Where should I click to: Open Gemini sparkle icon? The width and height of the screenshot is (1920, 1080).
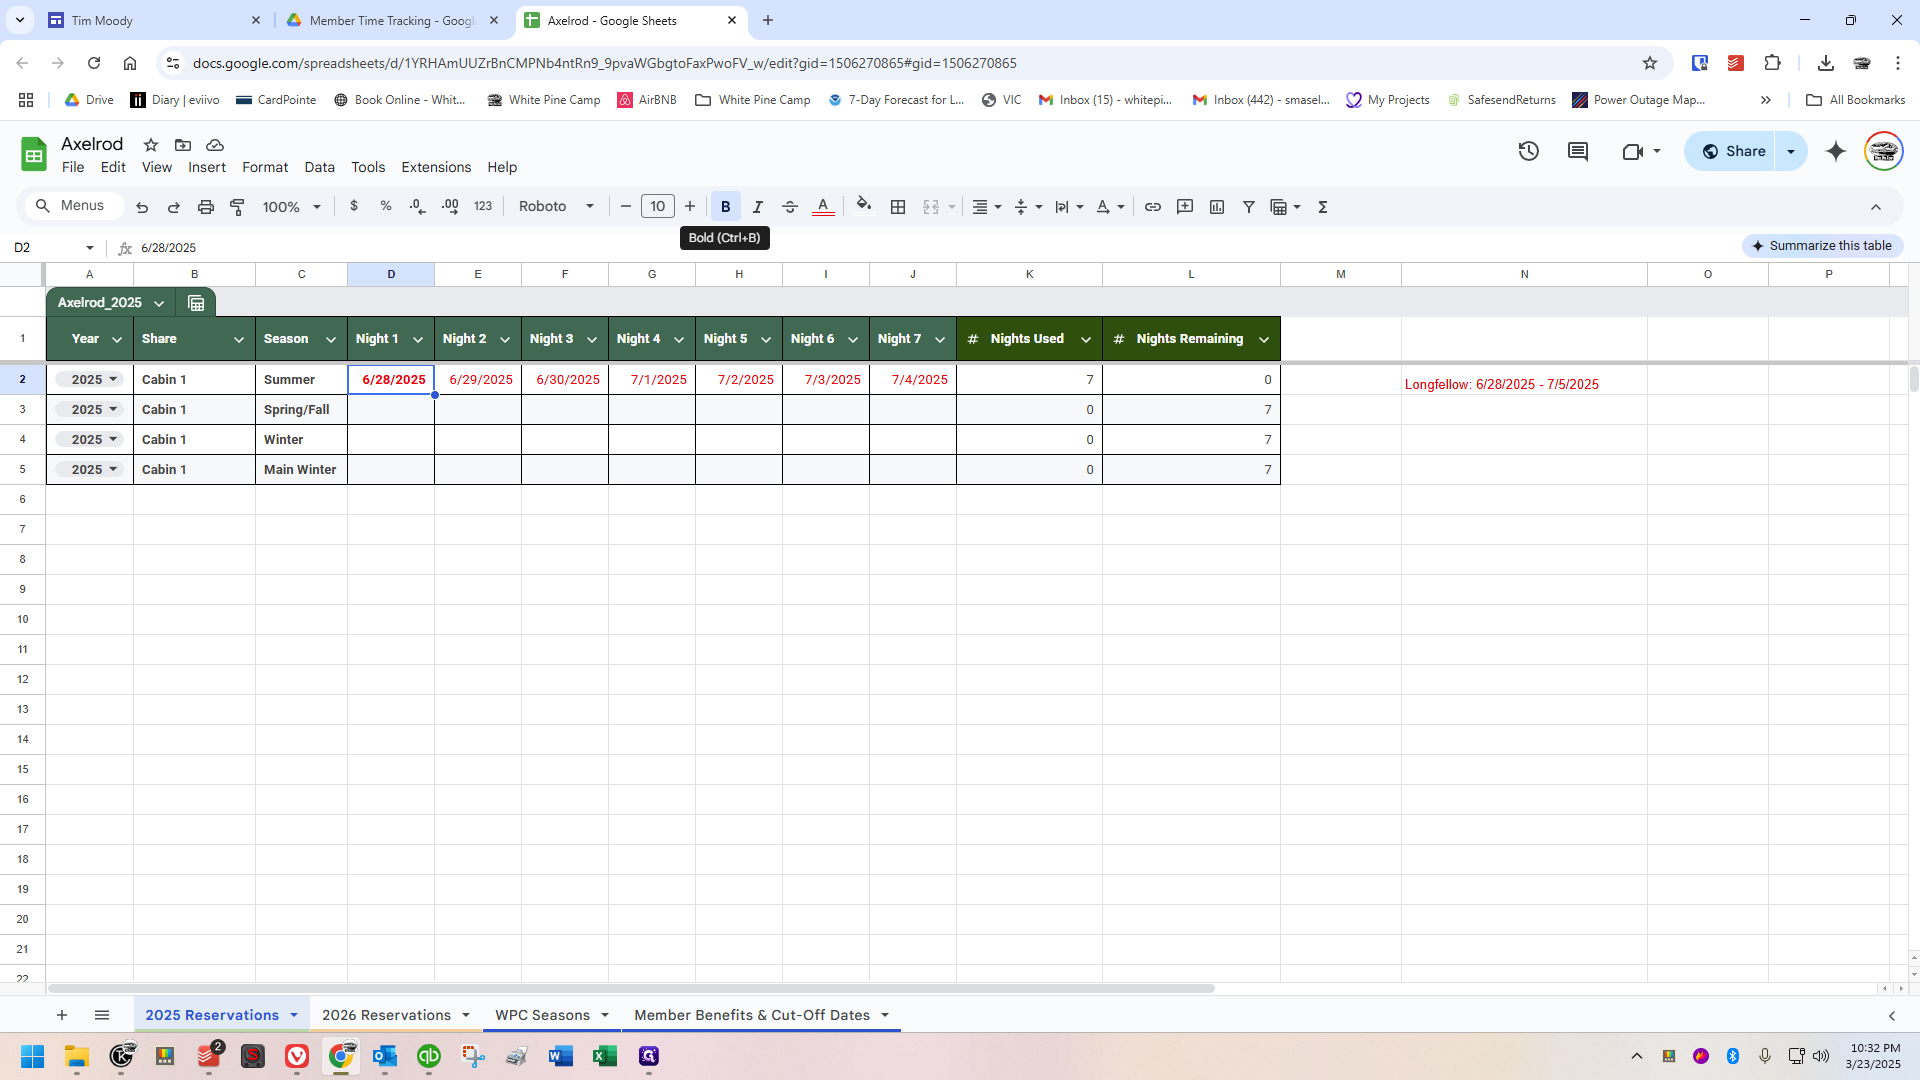1836,151
